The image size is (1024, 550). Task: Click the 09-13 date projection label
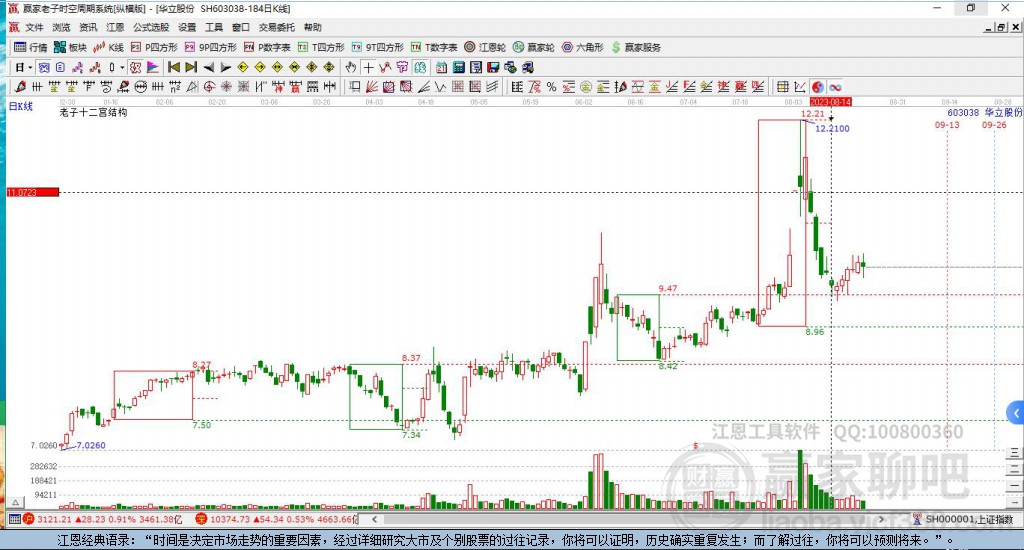pos(947,125)
